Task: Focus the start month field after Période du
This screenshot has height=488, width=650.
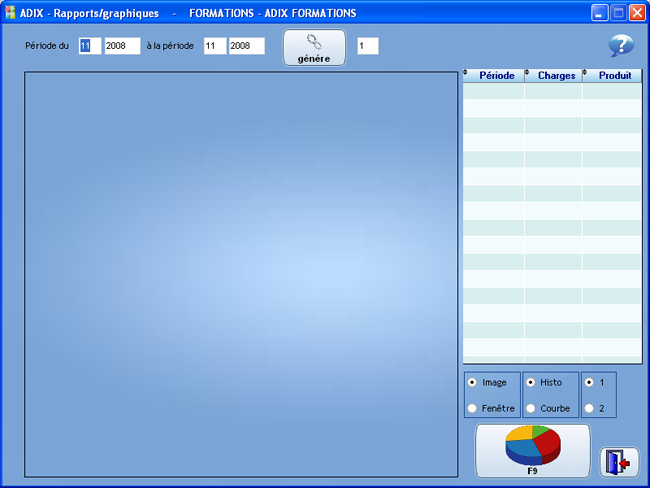Action: click(90, 46)
